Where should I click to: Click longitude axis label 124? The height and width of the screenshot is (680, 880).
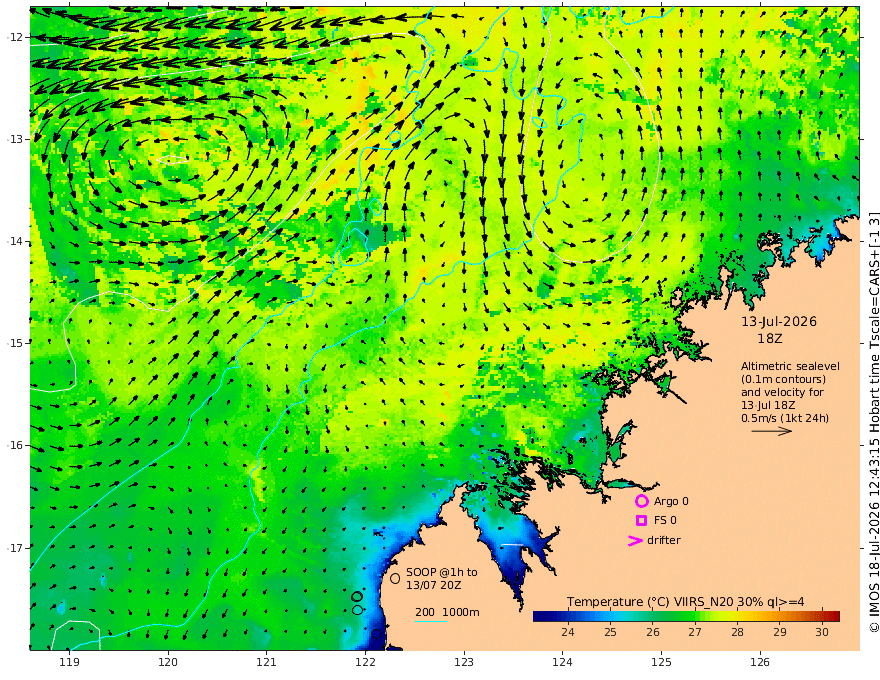pos(563,663)
